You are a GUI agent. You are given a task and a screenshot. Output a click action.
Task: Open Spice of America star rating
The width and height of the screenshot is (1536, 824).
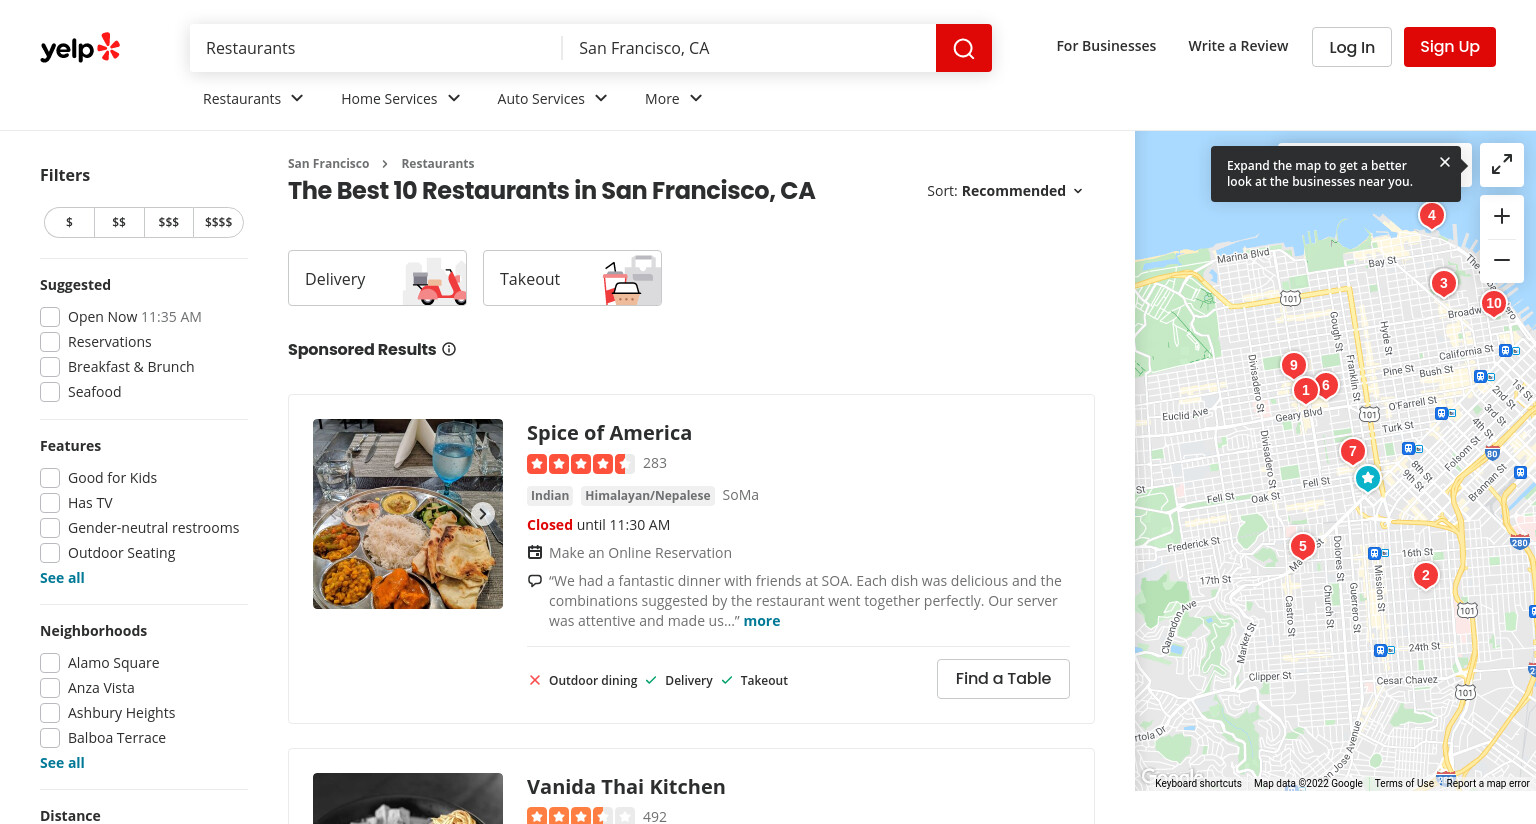click(x=580, y=464)
